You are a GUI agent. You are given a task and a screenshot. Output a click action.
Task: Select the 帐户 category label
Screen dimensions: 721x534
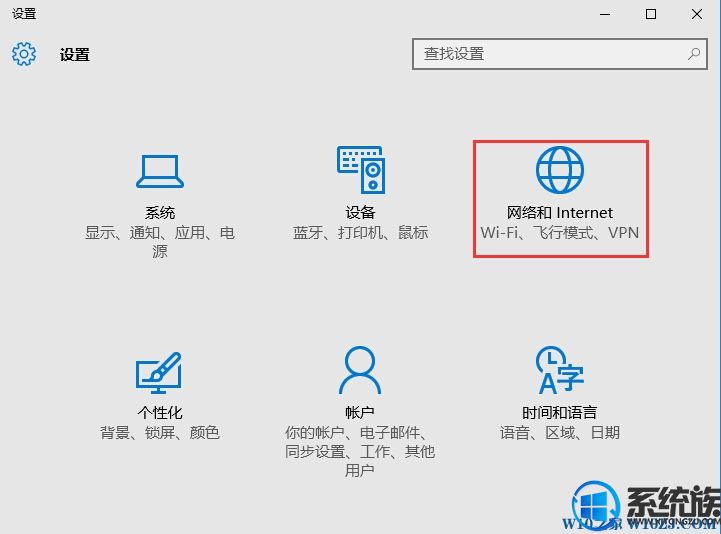pos(360,413)
